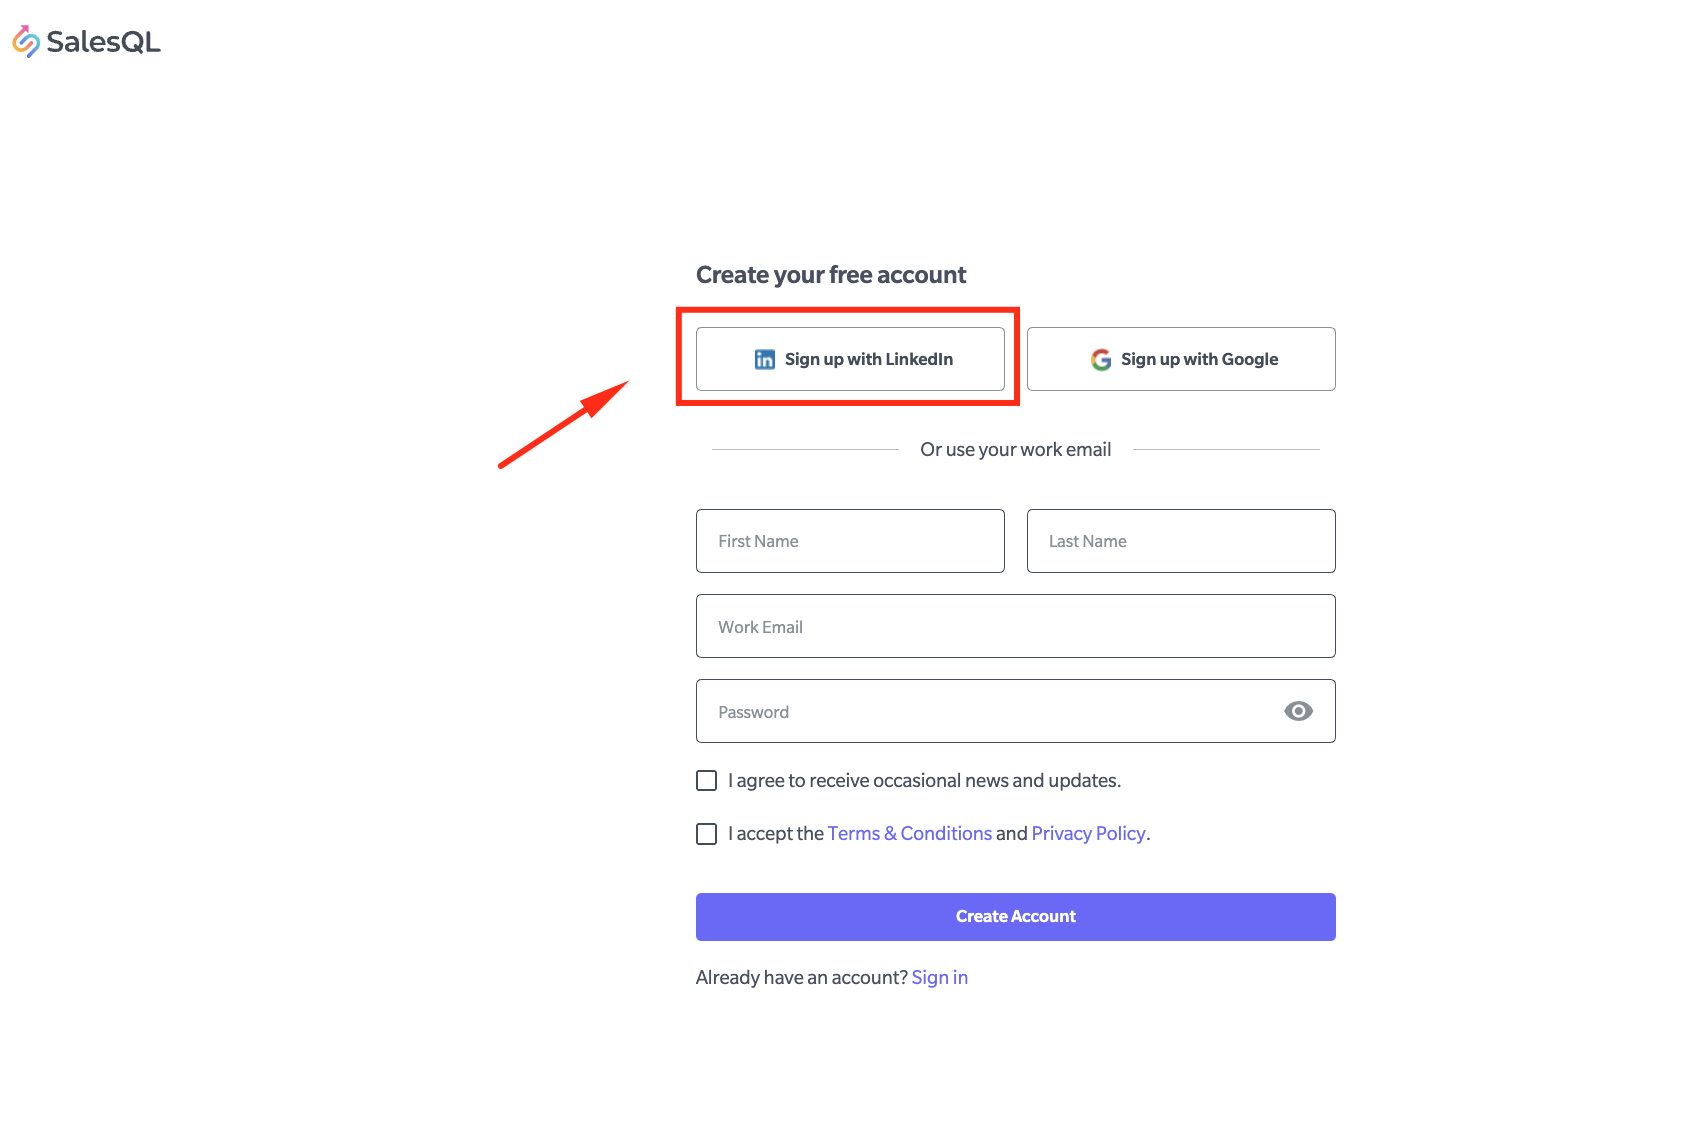1690x1124 pixels.
Task: Follow the Sign in link
Action: 940,977
